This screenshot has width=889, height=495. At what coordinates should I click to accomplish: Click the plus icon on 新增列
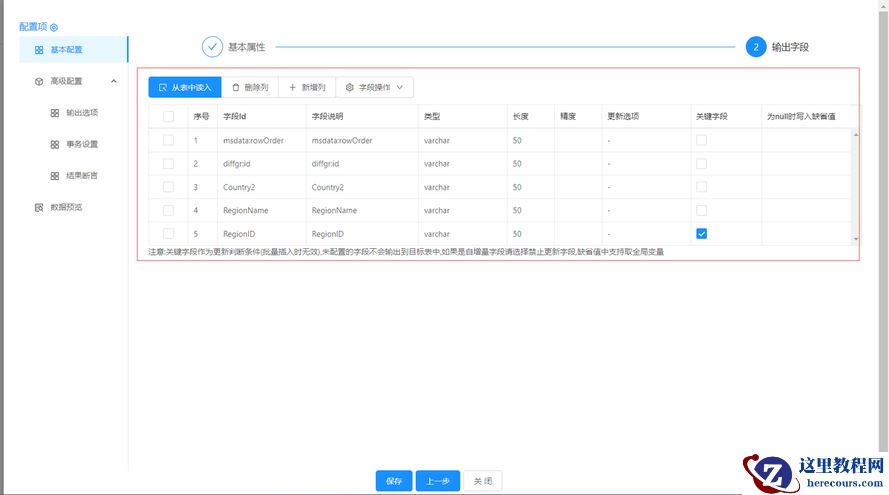[292, 88]
